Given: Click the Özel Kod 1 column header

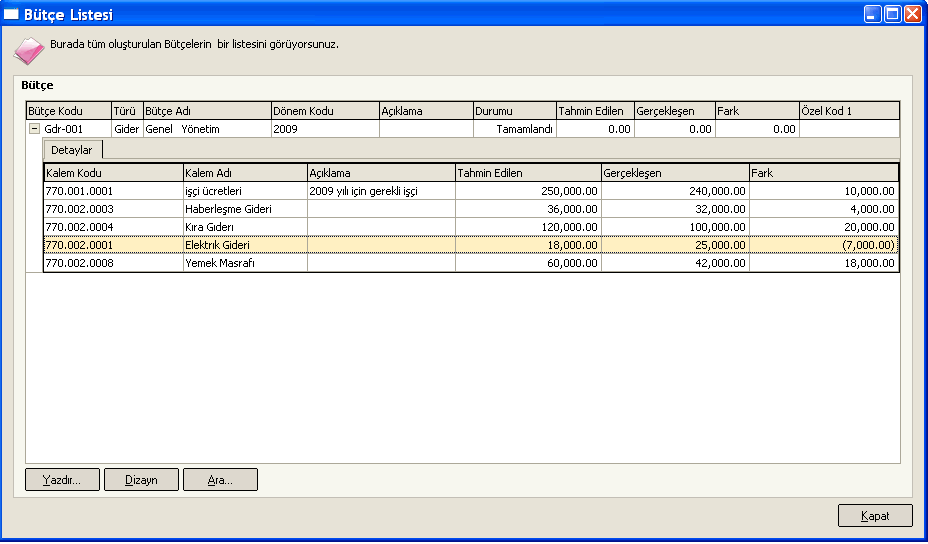Looking at the screenshot, I should 849,111.
